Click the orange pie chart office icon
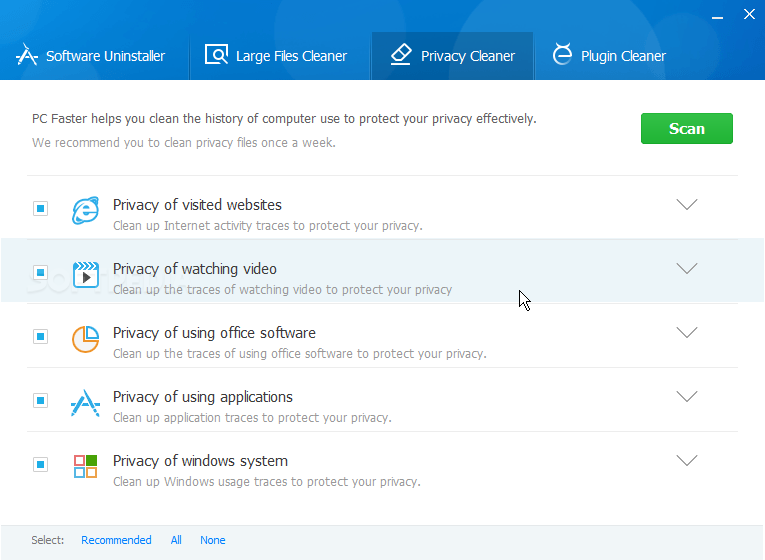The image size is (765, 560). 85,339
